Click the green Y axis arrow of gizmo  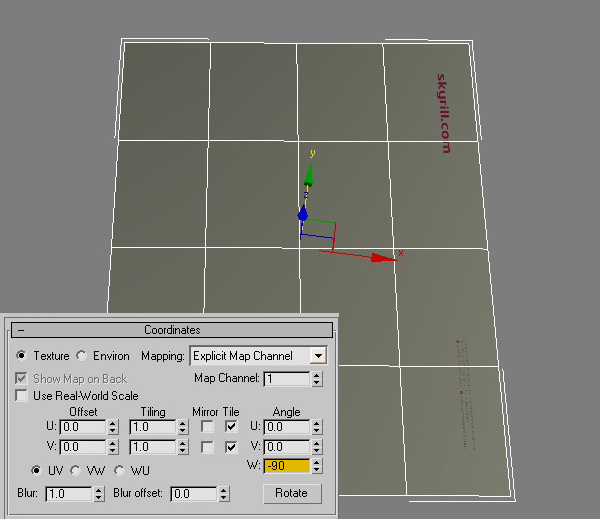click(x=310, y=177)
